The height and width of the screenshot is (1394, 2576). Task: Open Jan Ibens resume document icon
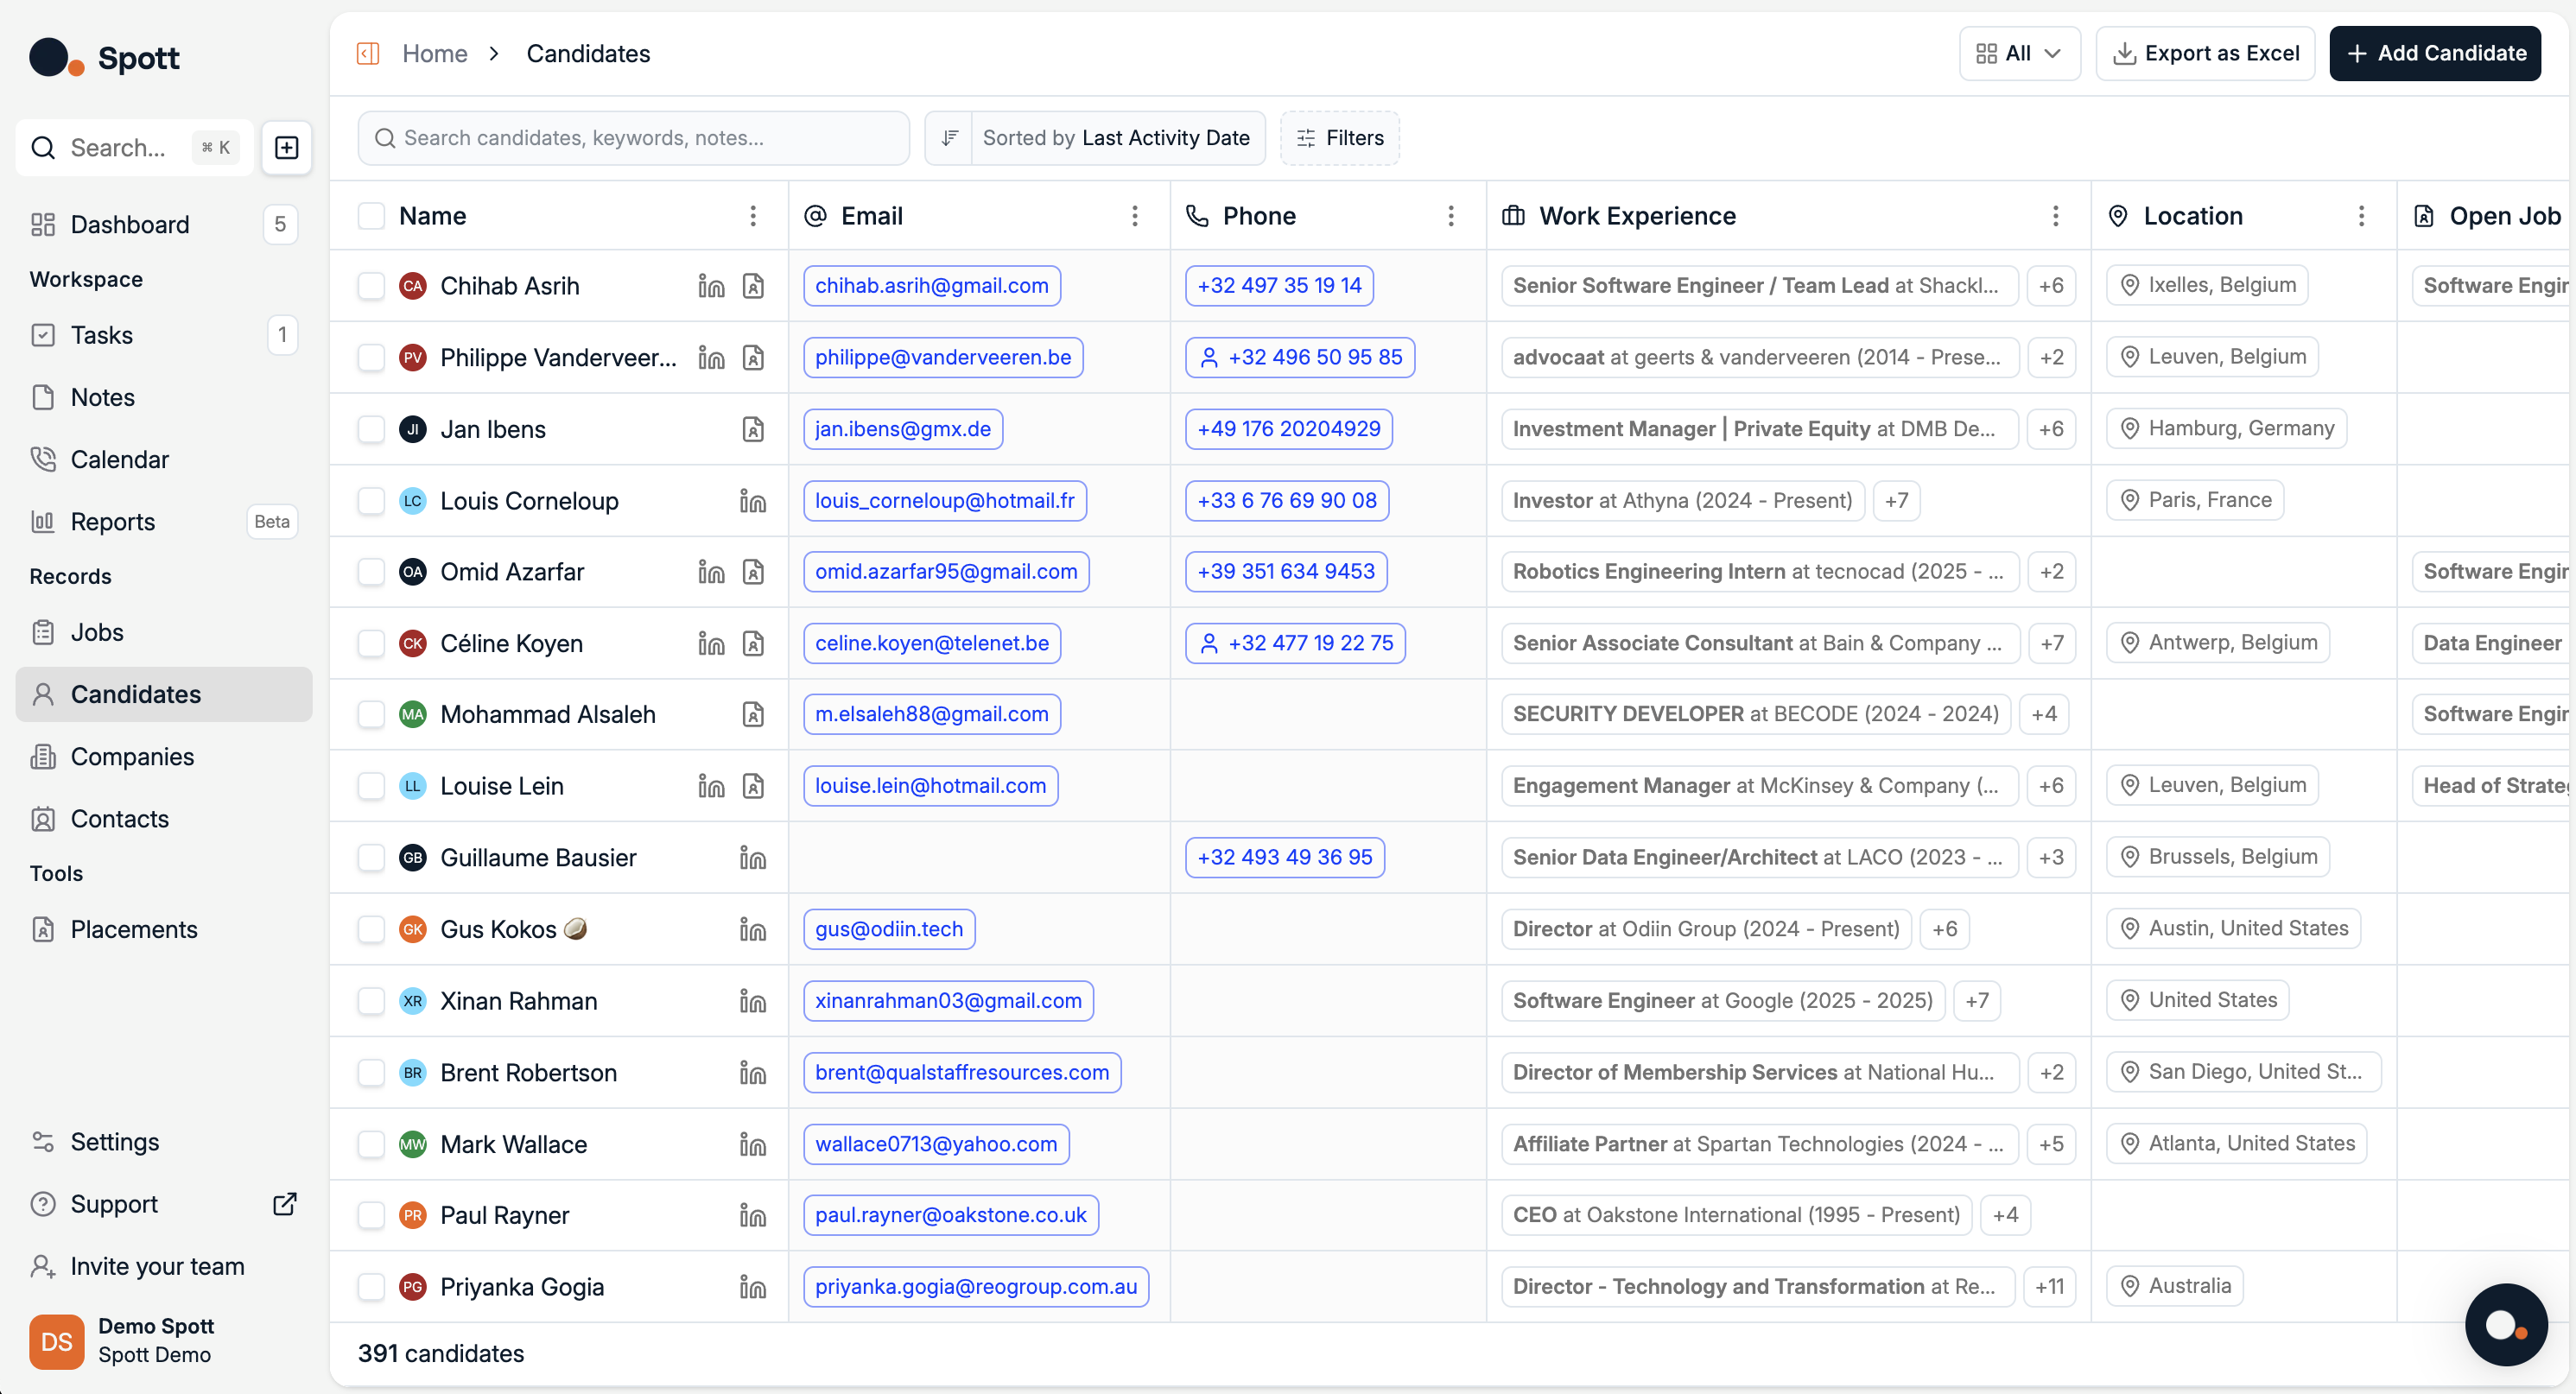pyautogui.click(x=753, y=429)
